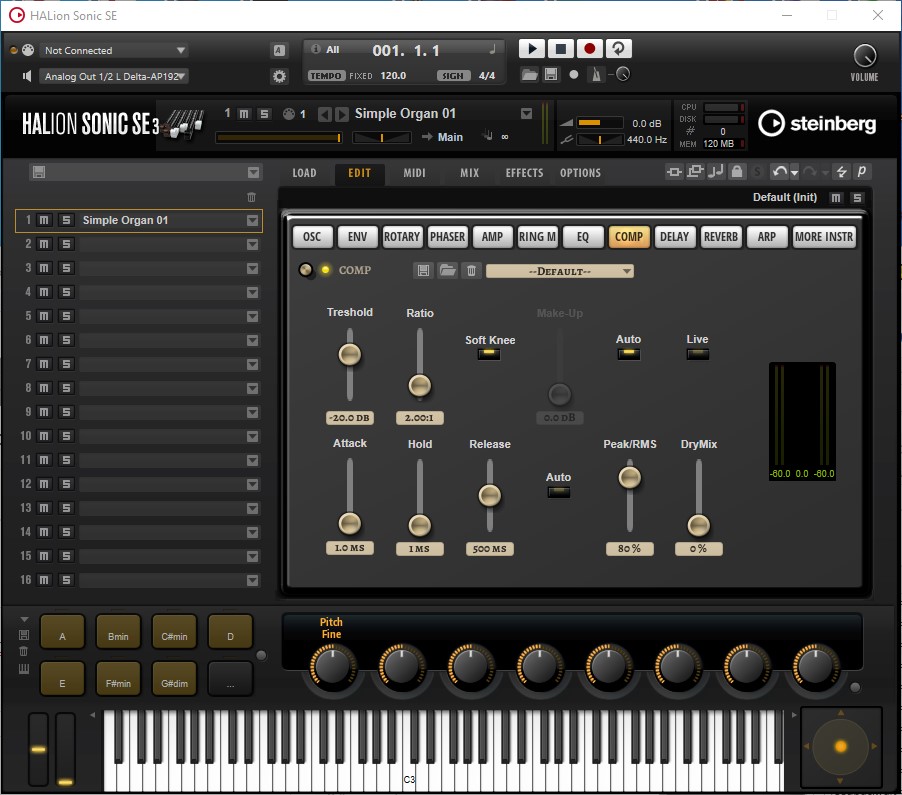
Task: Toggle the Loop playback button
Action: pyautogui.click(x=618, y=49)
